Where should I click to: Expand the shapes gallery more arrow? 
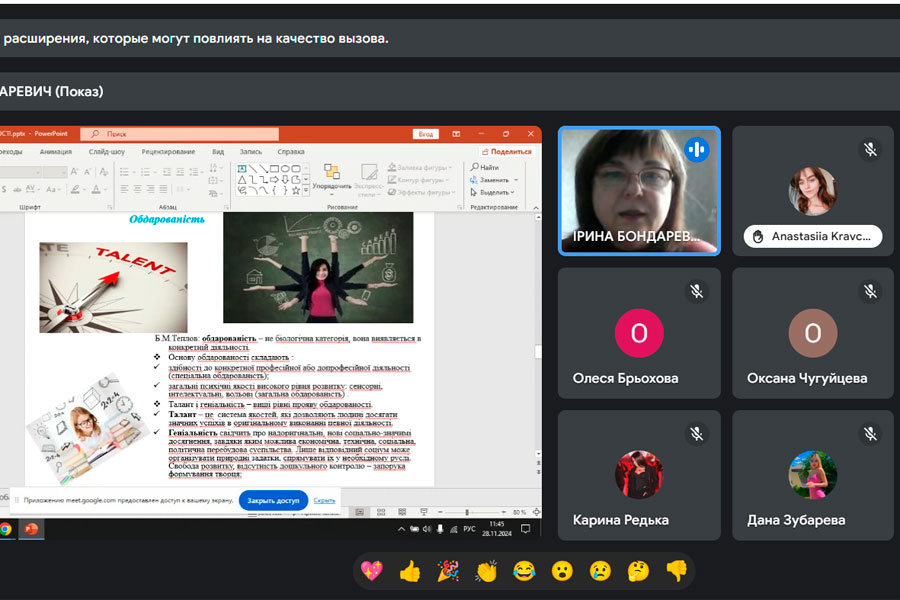[306, 191]
